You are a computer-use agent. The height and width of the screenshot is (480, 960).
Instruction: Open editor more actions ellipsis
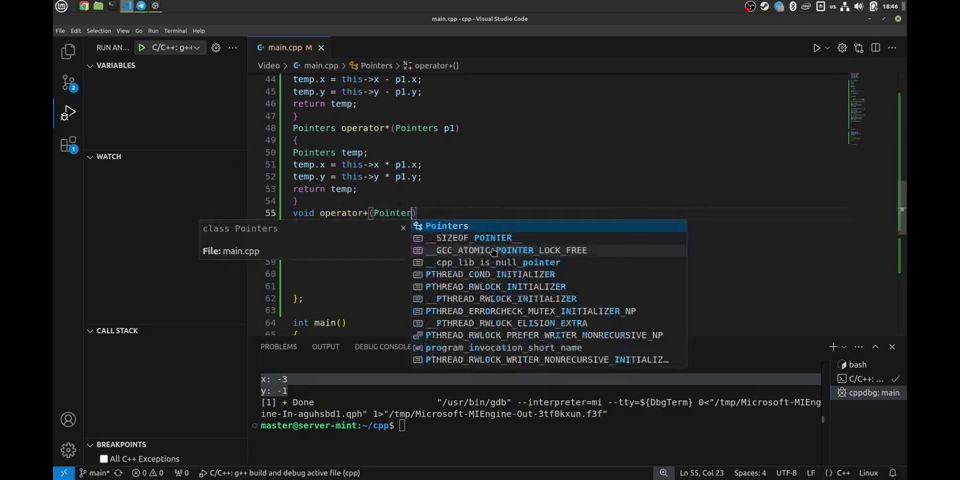892,48
